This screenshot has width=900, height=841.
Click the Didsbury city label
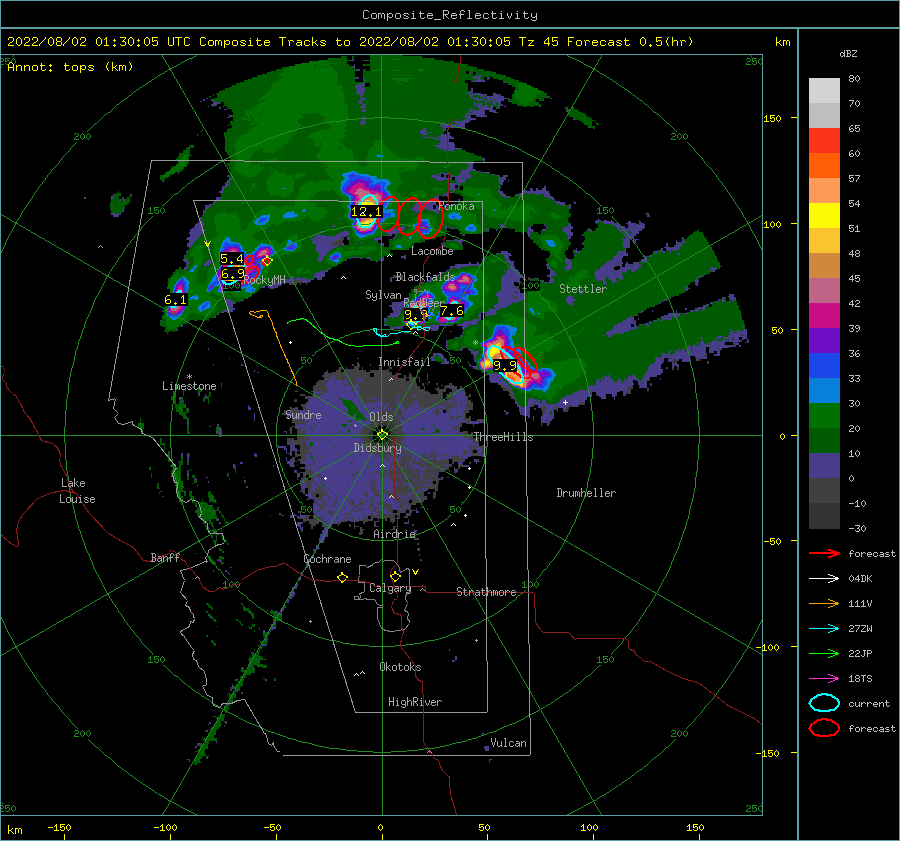click(x=377, y=448)
